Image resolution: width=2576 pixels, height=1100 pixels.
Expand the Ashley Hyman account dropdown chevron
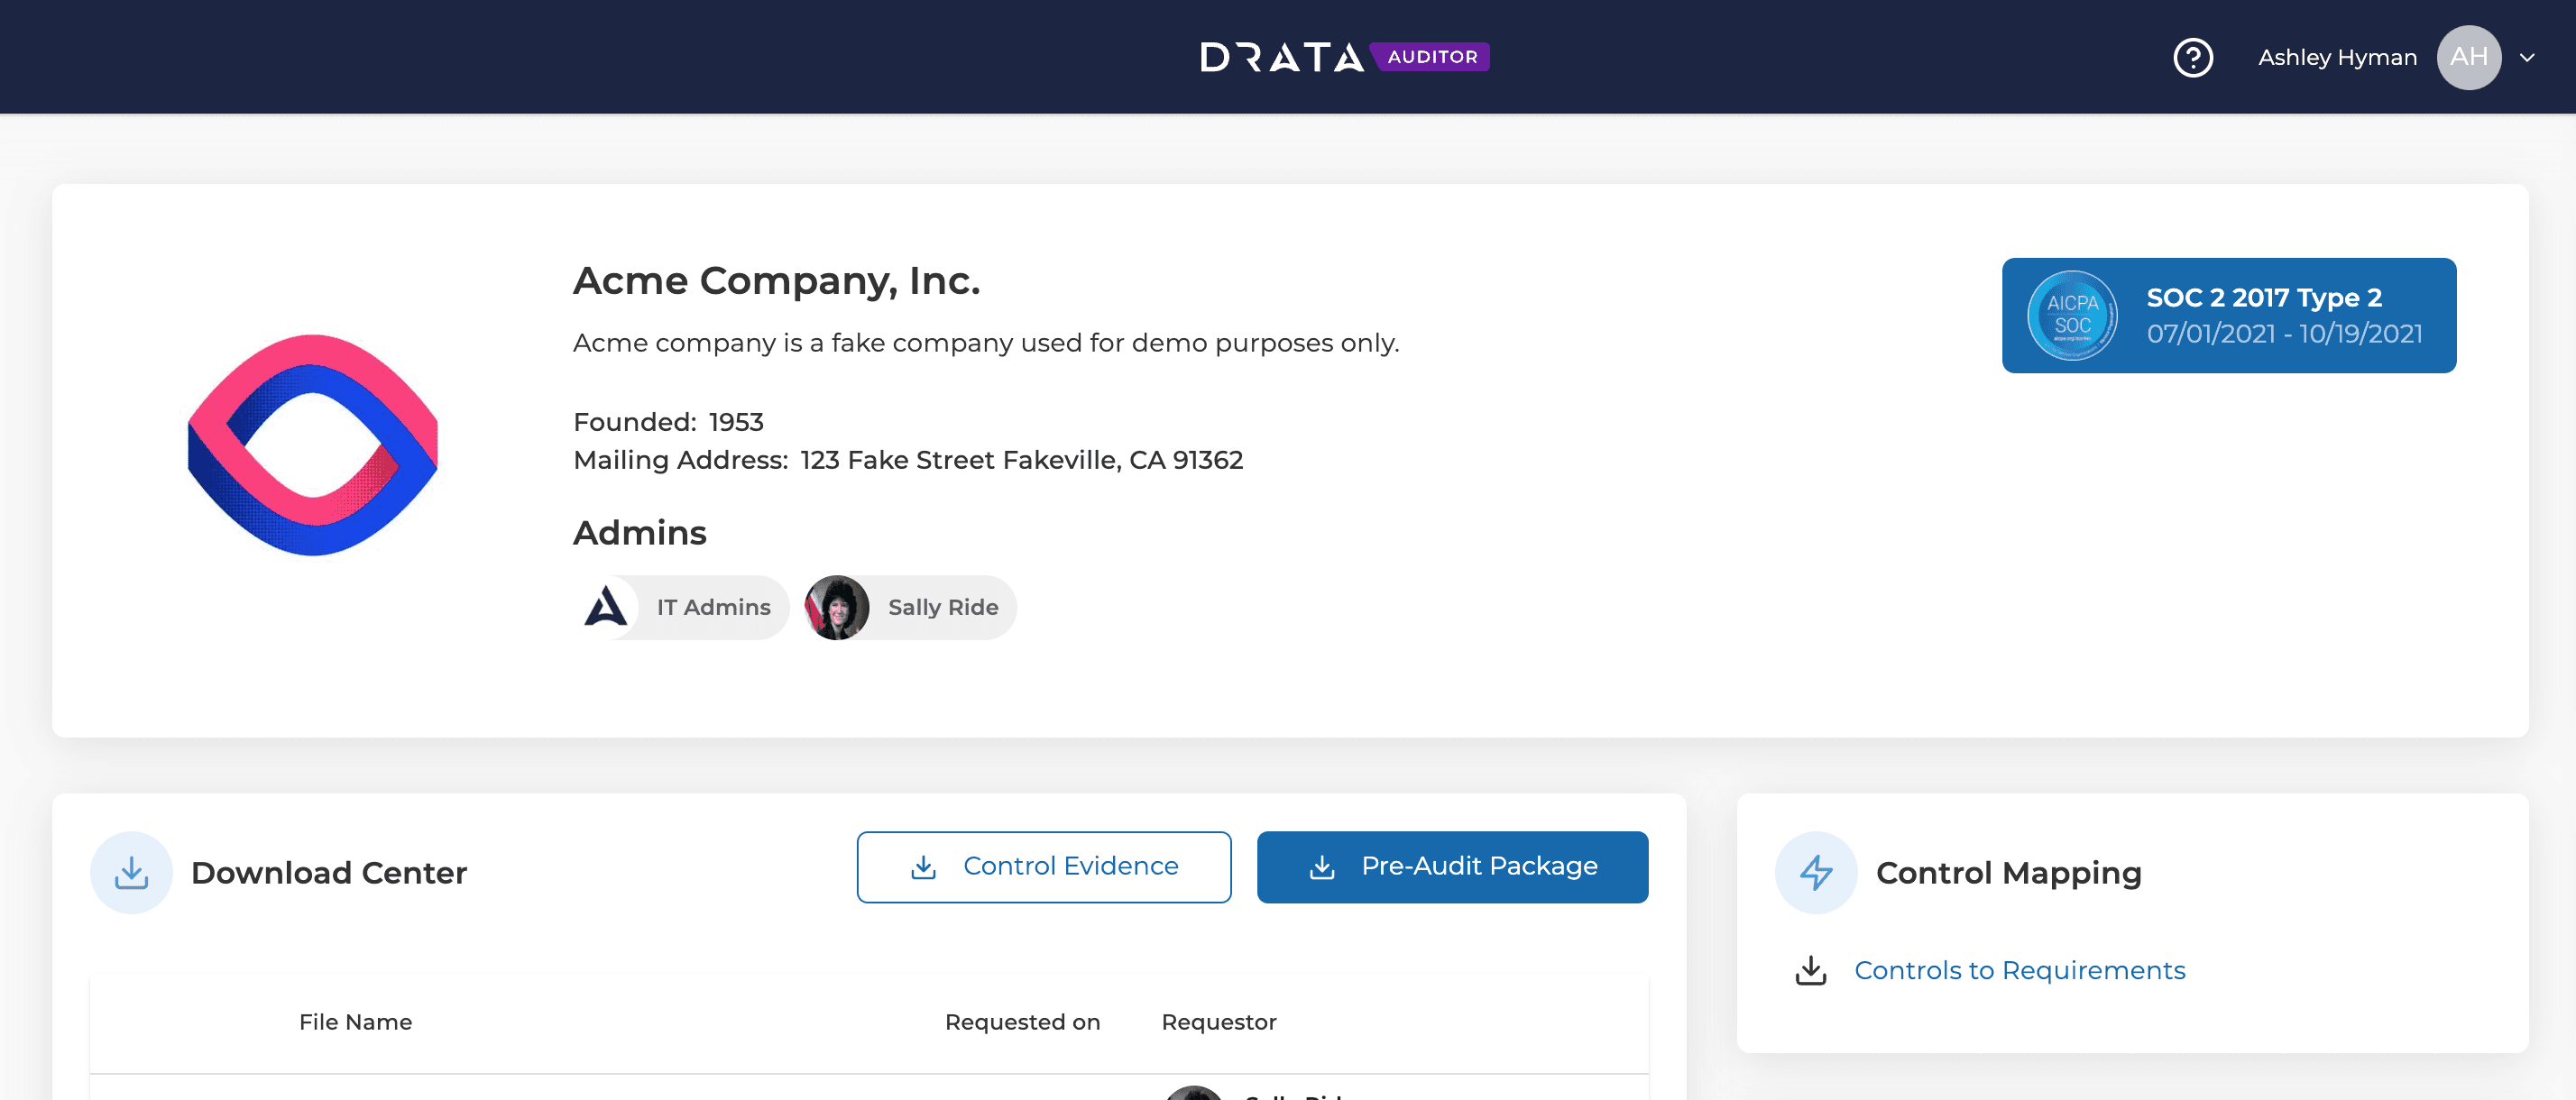[x=2527, y=58]
